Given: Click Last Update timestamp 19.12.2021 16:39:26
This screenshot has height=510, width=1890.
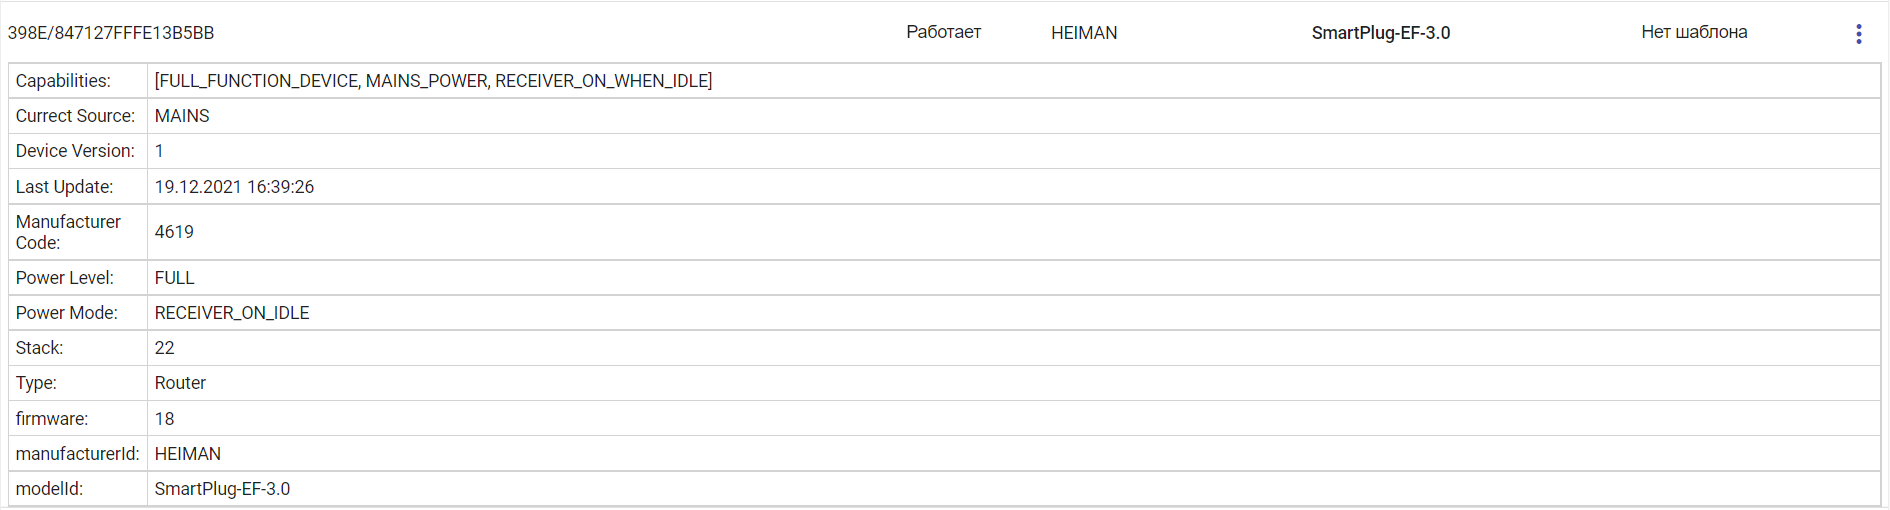Looking at the screenshot, I should [234, 187].
